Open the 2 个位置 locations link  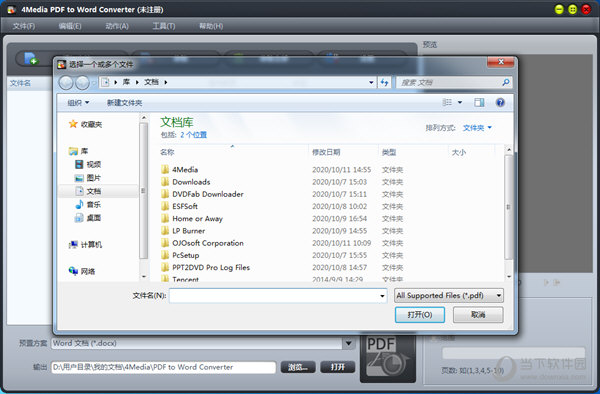[193, 135]
